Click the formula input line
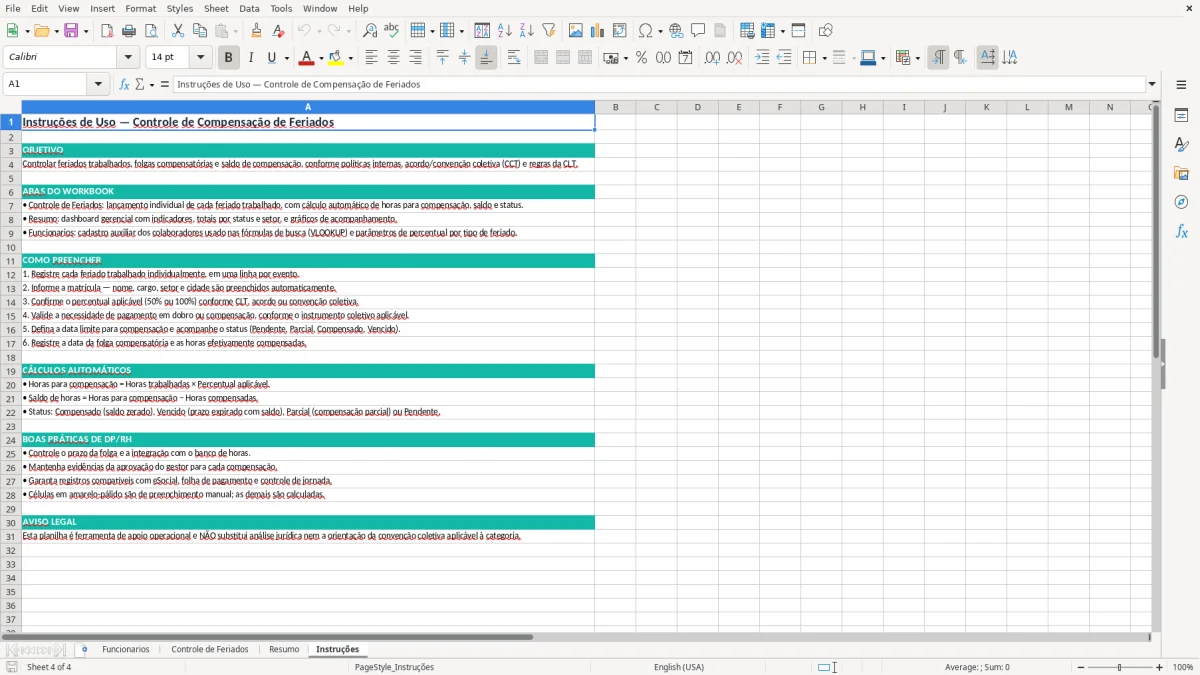This screenshot has width=1200, height=675. [x=659, y=84]
